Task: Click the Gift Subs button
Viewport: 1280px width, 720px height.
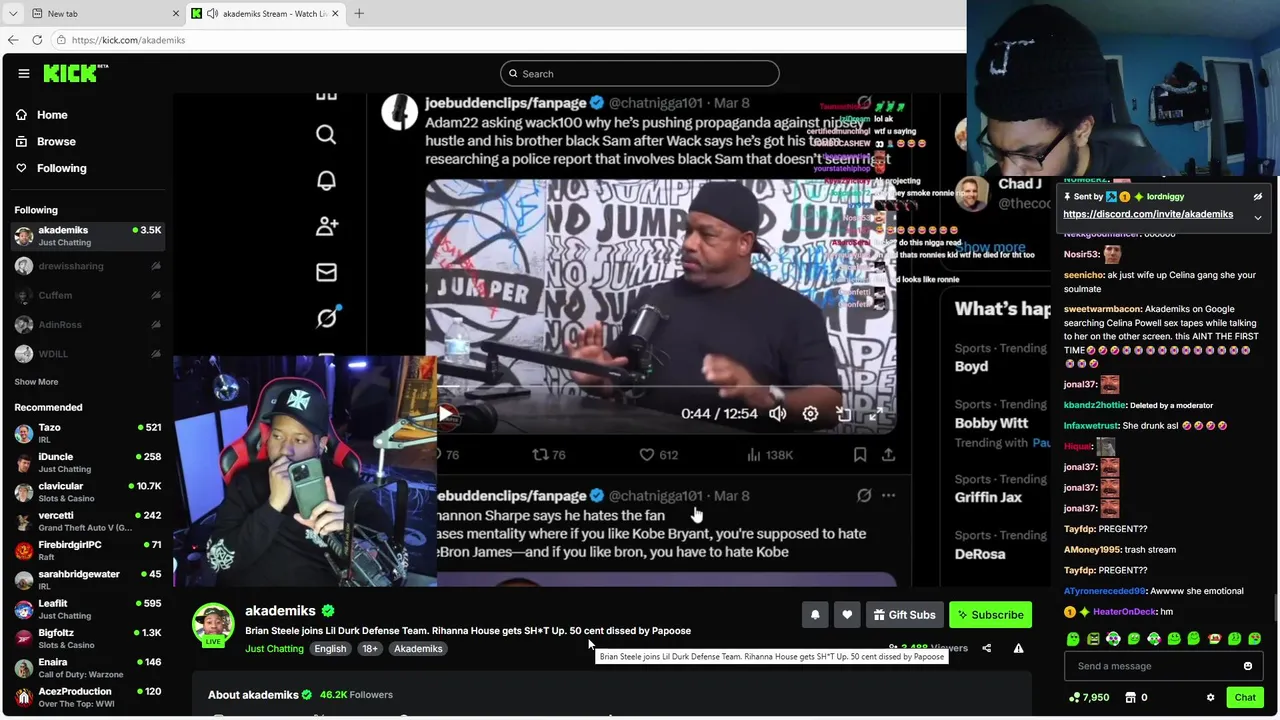Action: [x=904, y=615]
